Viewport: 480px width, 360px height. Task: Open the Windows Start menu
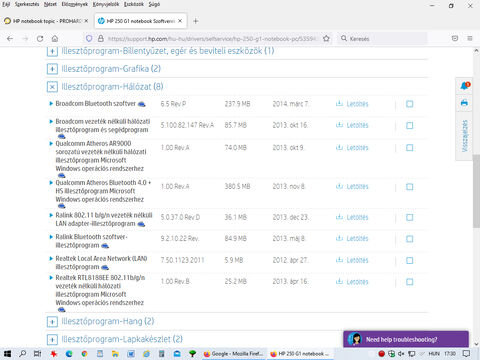pyautogui.click(x=7, y=354)
